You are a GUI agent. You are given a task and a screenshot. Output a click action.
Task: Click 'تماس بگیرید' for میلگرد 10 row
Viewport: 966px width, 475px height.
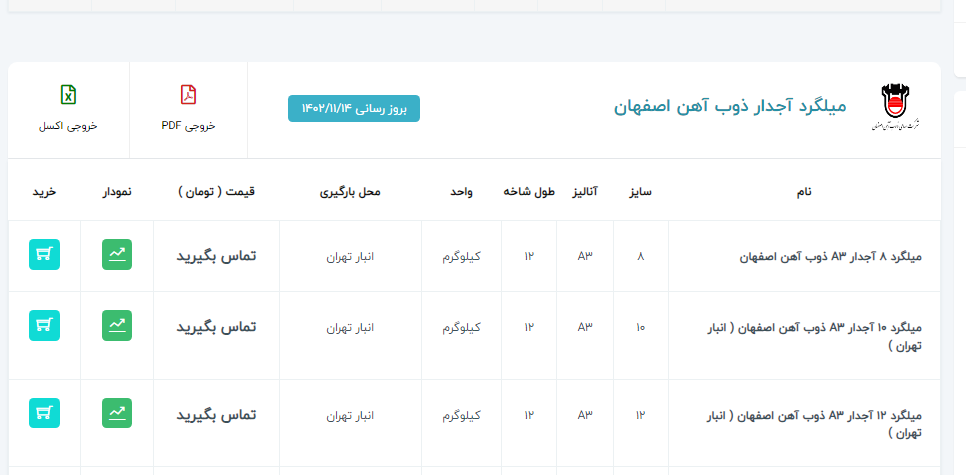216,327
